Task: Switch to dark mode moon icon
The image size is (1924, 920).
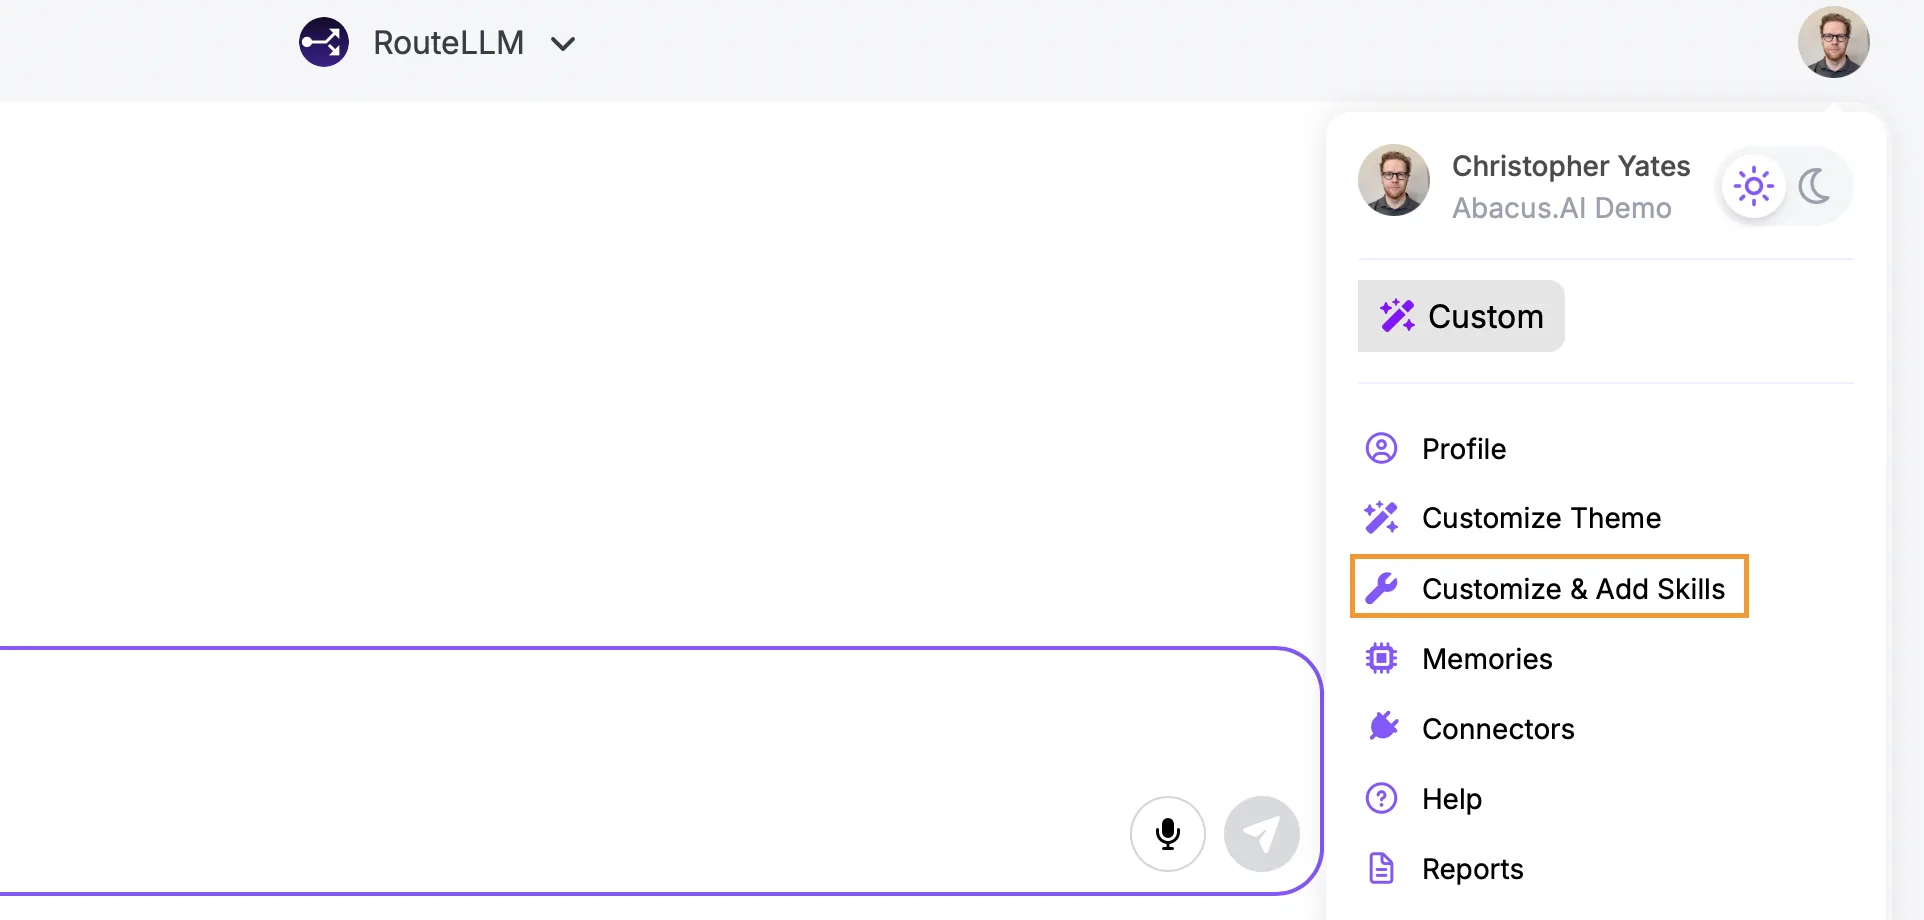Action: click(x=1814, y=186)
